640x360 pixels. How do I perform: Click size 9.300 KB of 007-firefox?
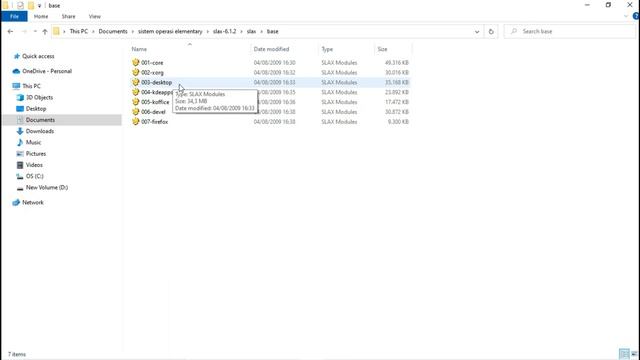398,122
